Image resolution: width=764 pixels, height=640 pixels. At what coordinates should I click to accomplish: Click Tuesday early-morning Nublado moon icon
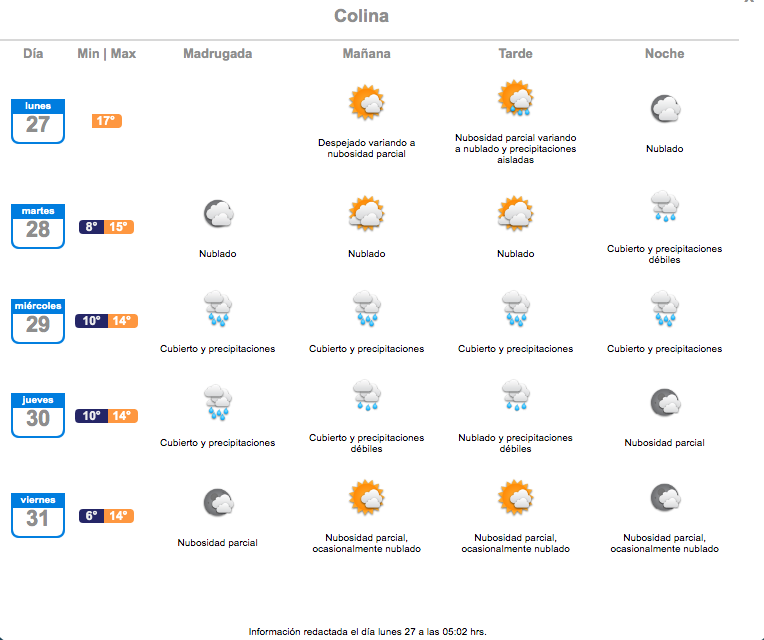click(x=218, y=213)
